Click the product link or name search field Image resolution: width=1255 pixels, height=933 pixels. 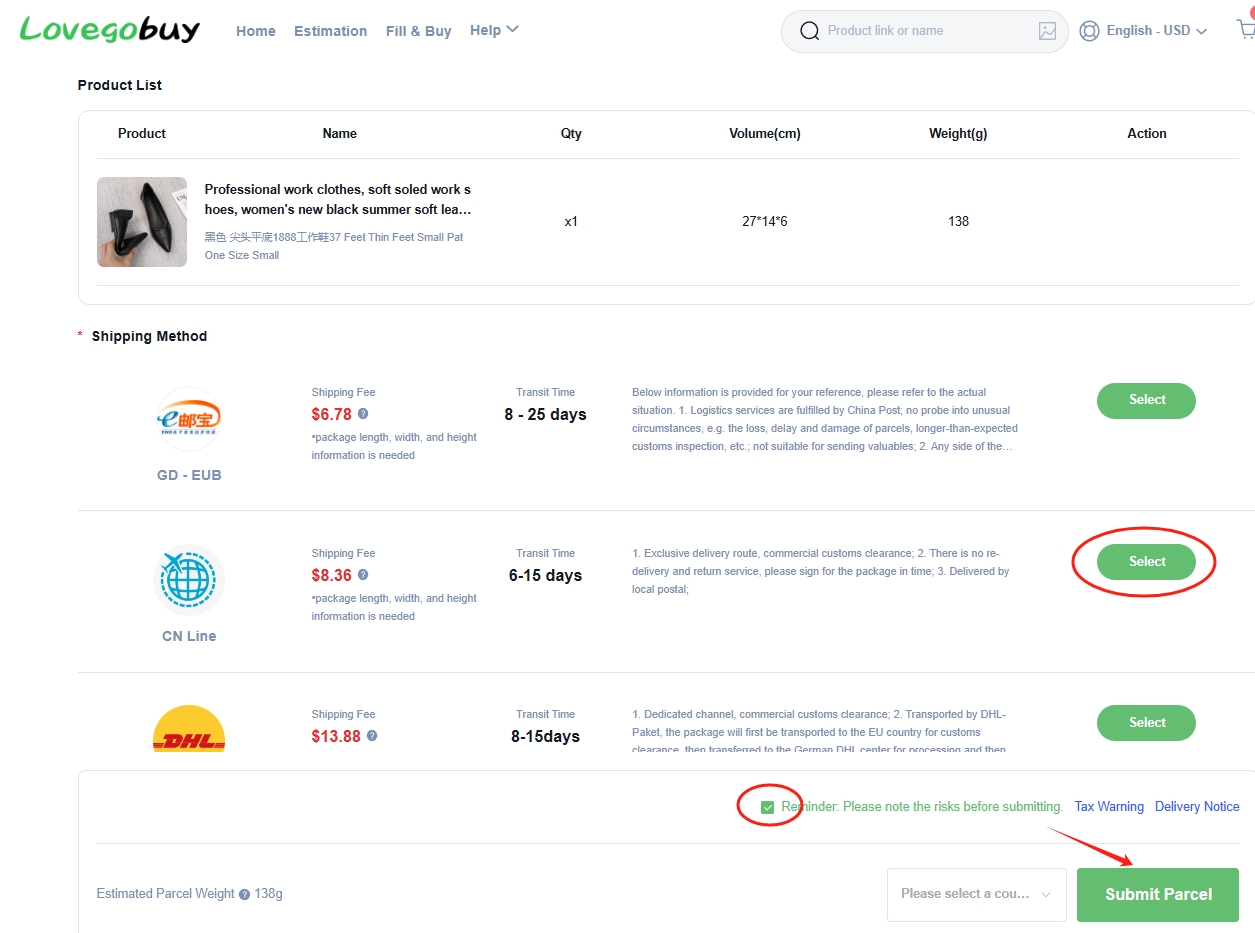tap(927, 31)
